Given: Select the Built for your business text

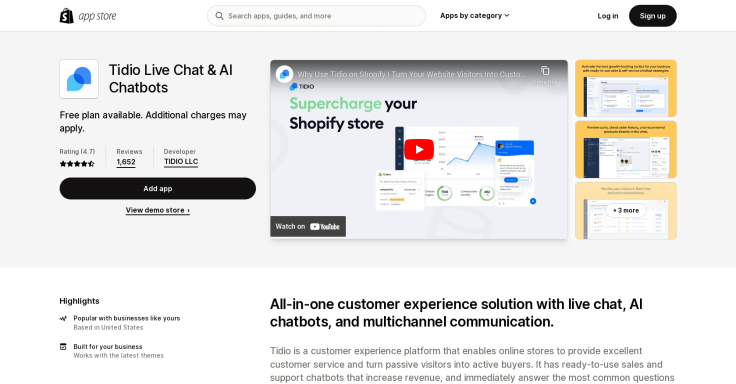Looking at the screenshot, I should (x=107, y=346).
